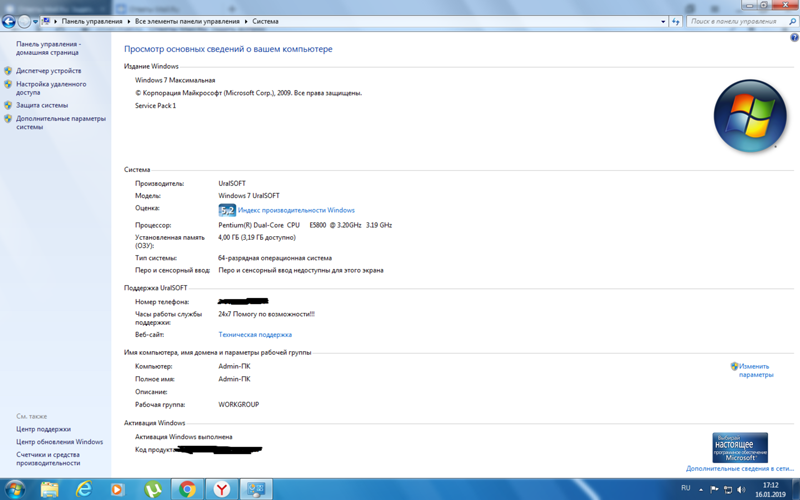Click shield icon beside Дополнительные параметры системы
The image size is (800, 500).
(x=8, y=118)
